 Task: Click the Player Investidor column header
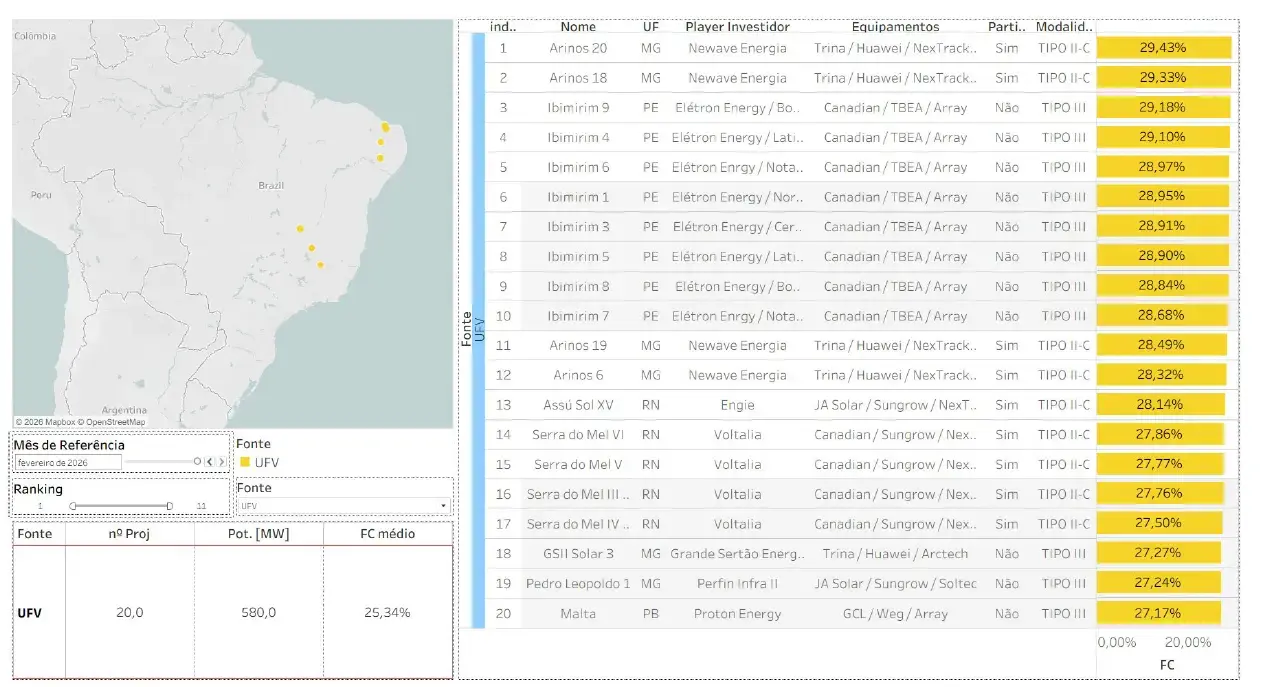[x=737, y=27]
